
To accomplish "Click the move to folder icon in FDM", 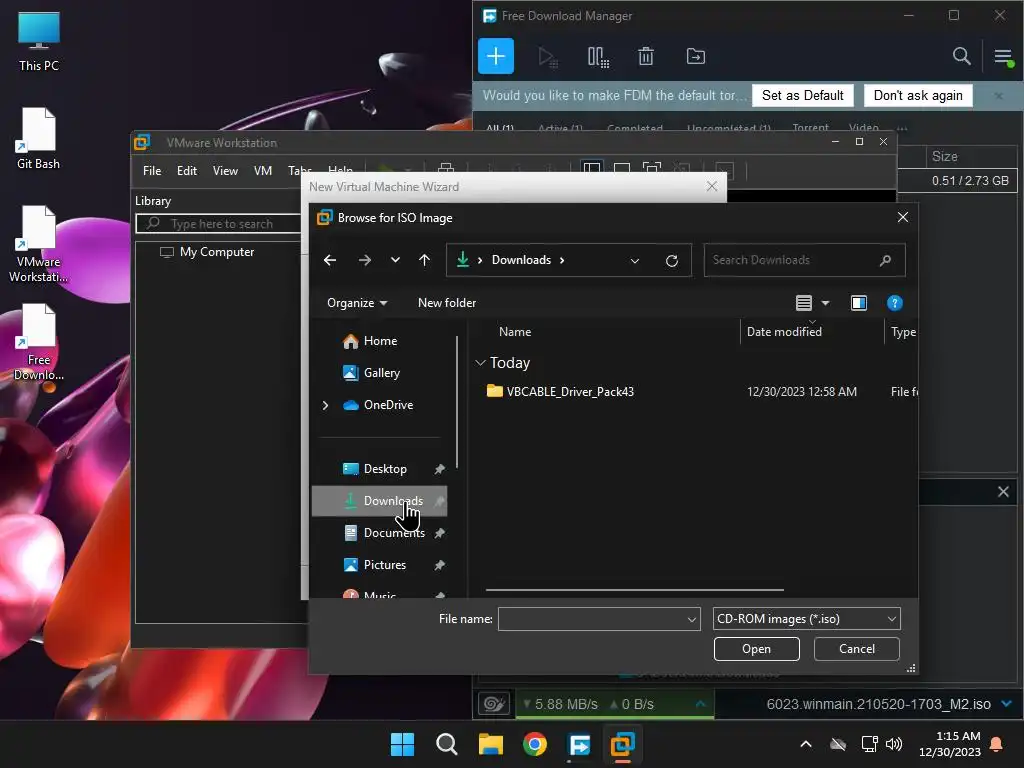I will click(x=696, y=57).
